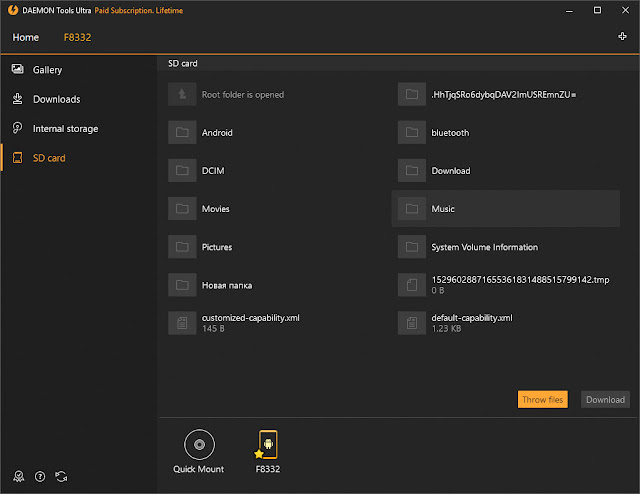Click the Throw files button
This screenshot has width=640, height=494.
(542, 400)
